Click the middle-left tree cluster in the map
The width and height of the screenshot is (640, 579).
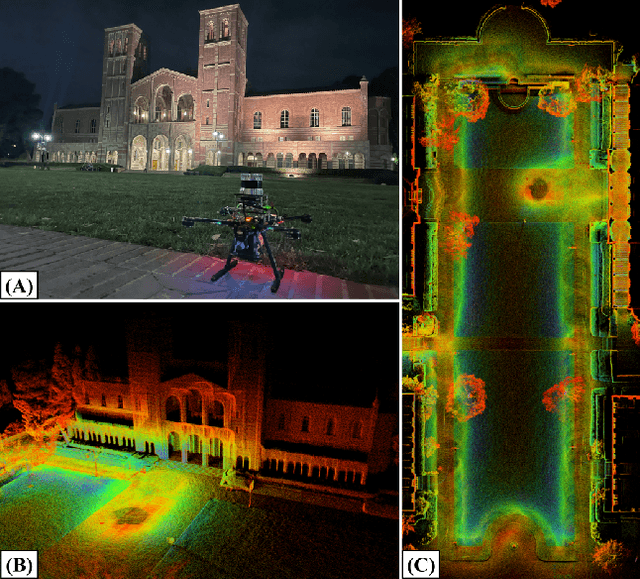click(x=464, y=396)
